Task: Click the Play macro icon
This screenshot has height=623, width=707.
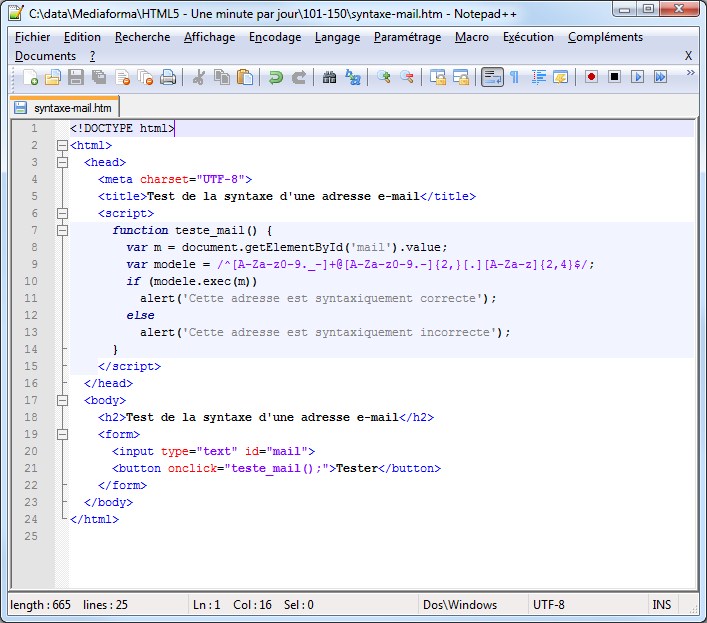Action: [637, 77]
